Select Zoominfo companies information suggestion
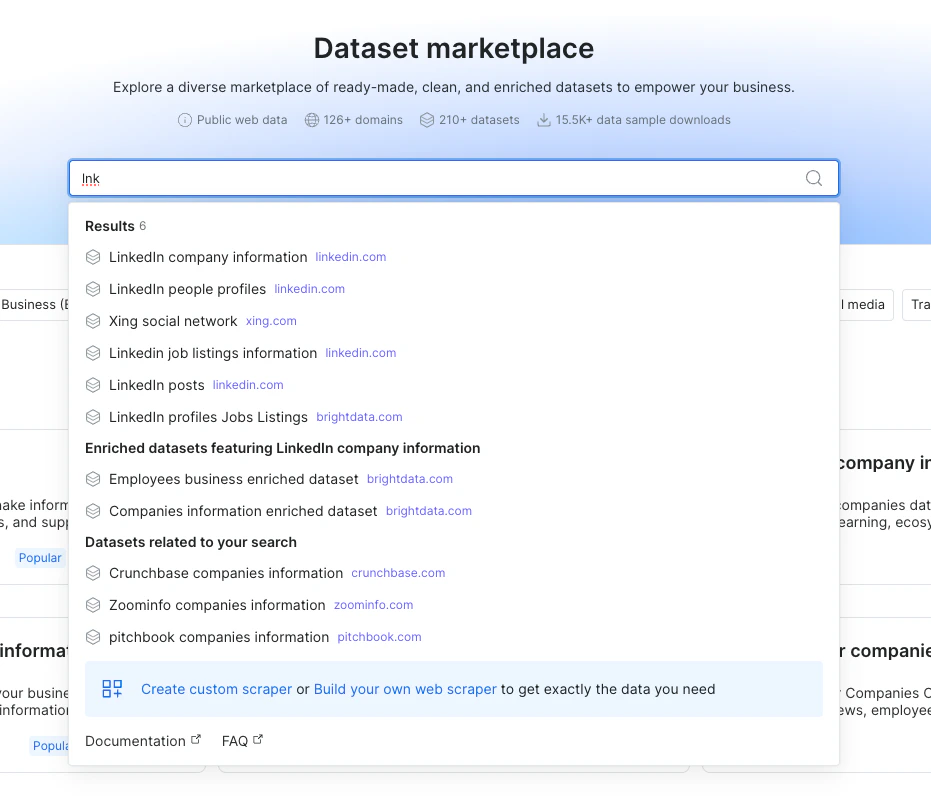 (217, 605)
